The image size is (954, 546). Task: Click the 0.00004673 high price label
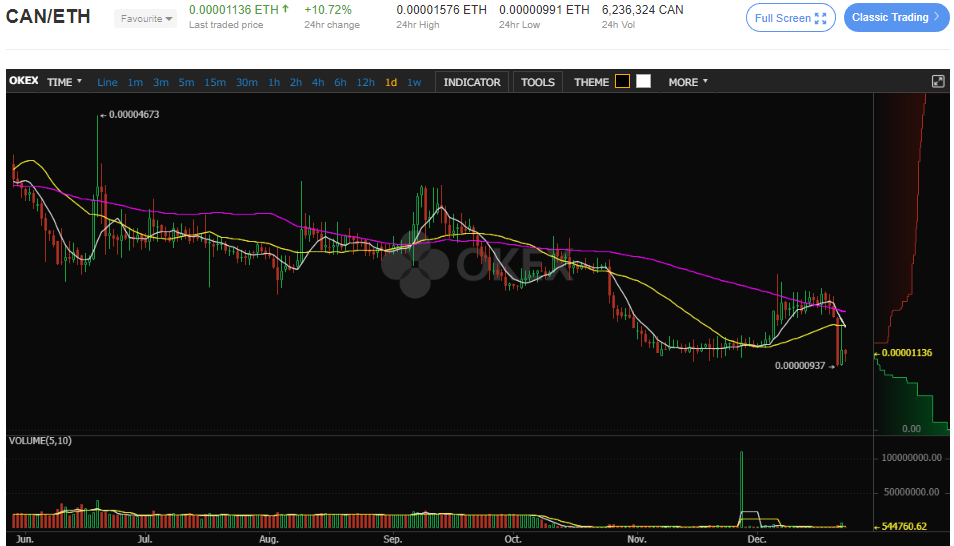[x=133, y=115]
